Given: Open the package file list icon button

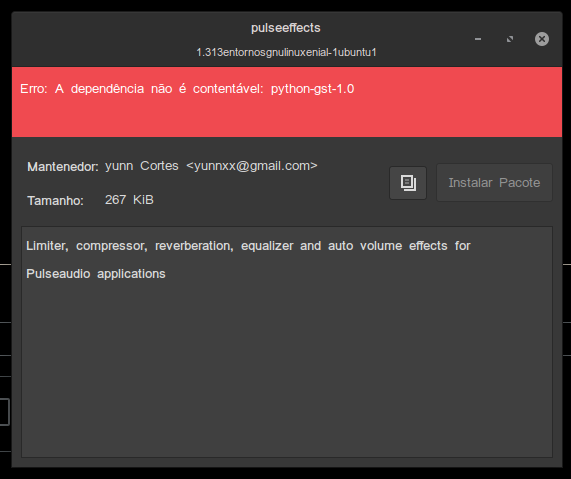Looking at the screenshot, I should (x=408, y=183).
